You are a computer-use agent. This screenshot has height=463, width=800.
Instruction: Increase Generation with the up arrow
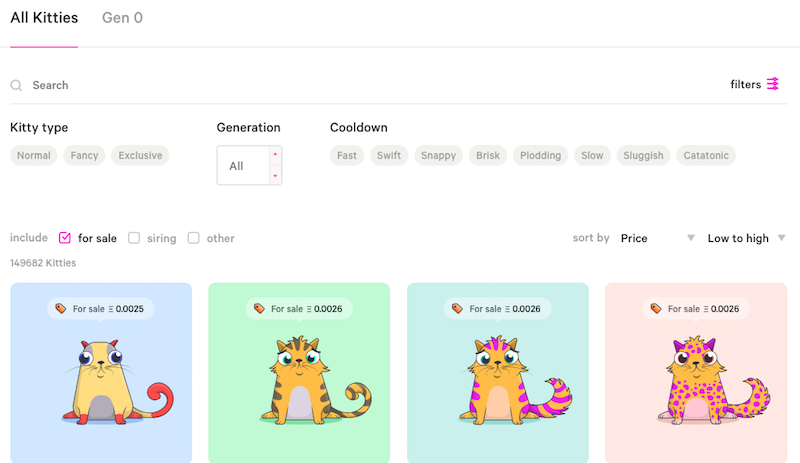(x=275, y=154)
